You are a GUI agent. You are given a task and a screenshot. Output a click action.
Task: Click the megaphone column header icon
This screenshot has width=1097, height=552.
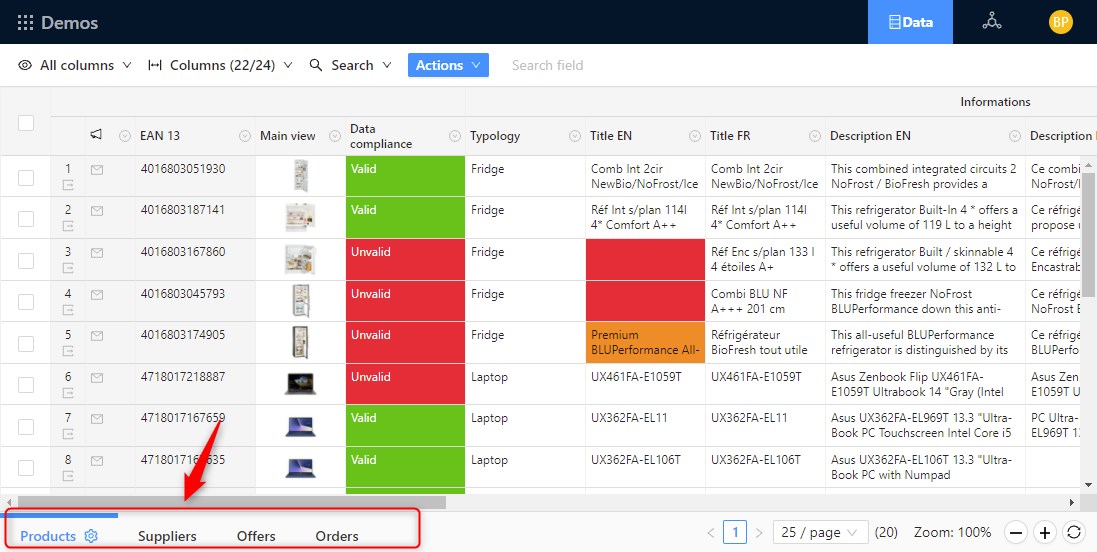(97, 135)
